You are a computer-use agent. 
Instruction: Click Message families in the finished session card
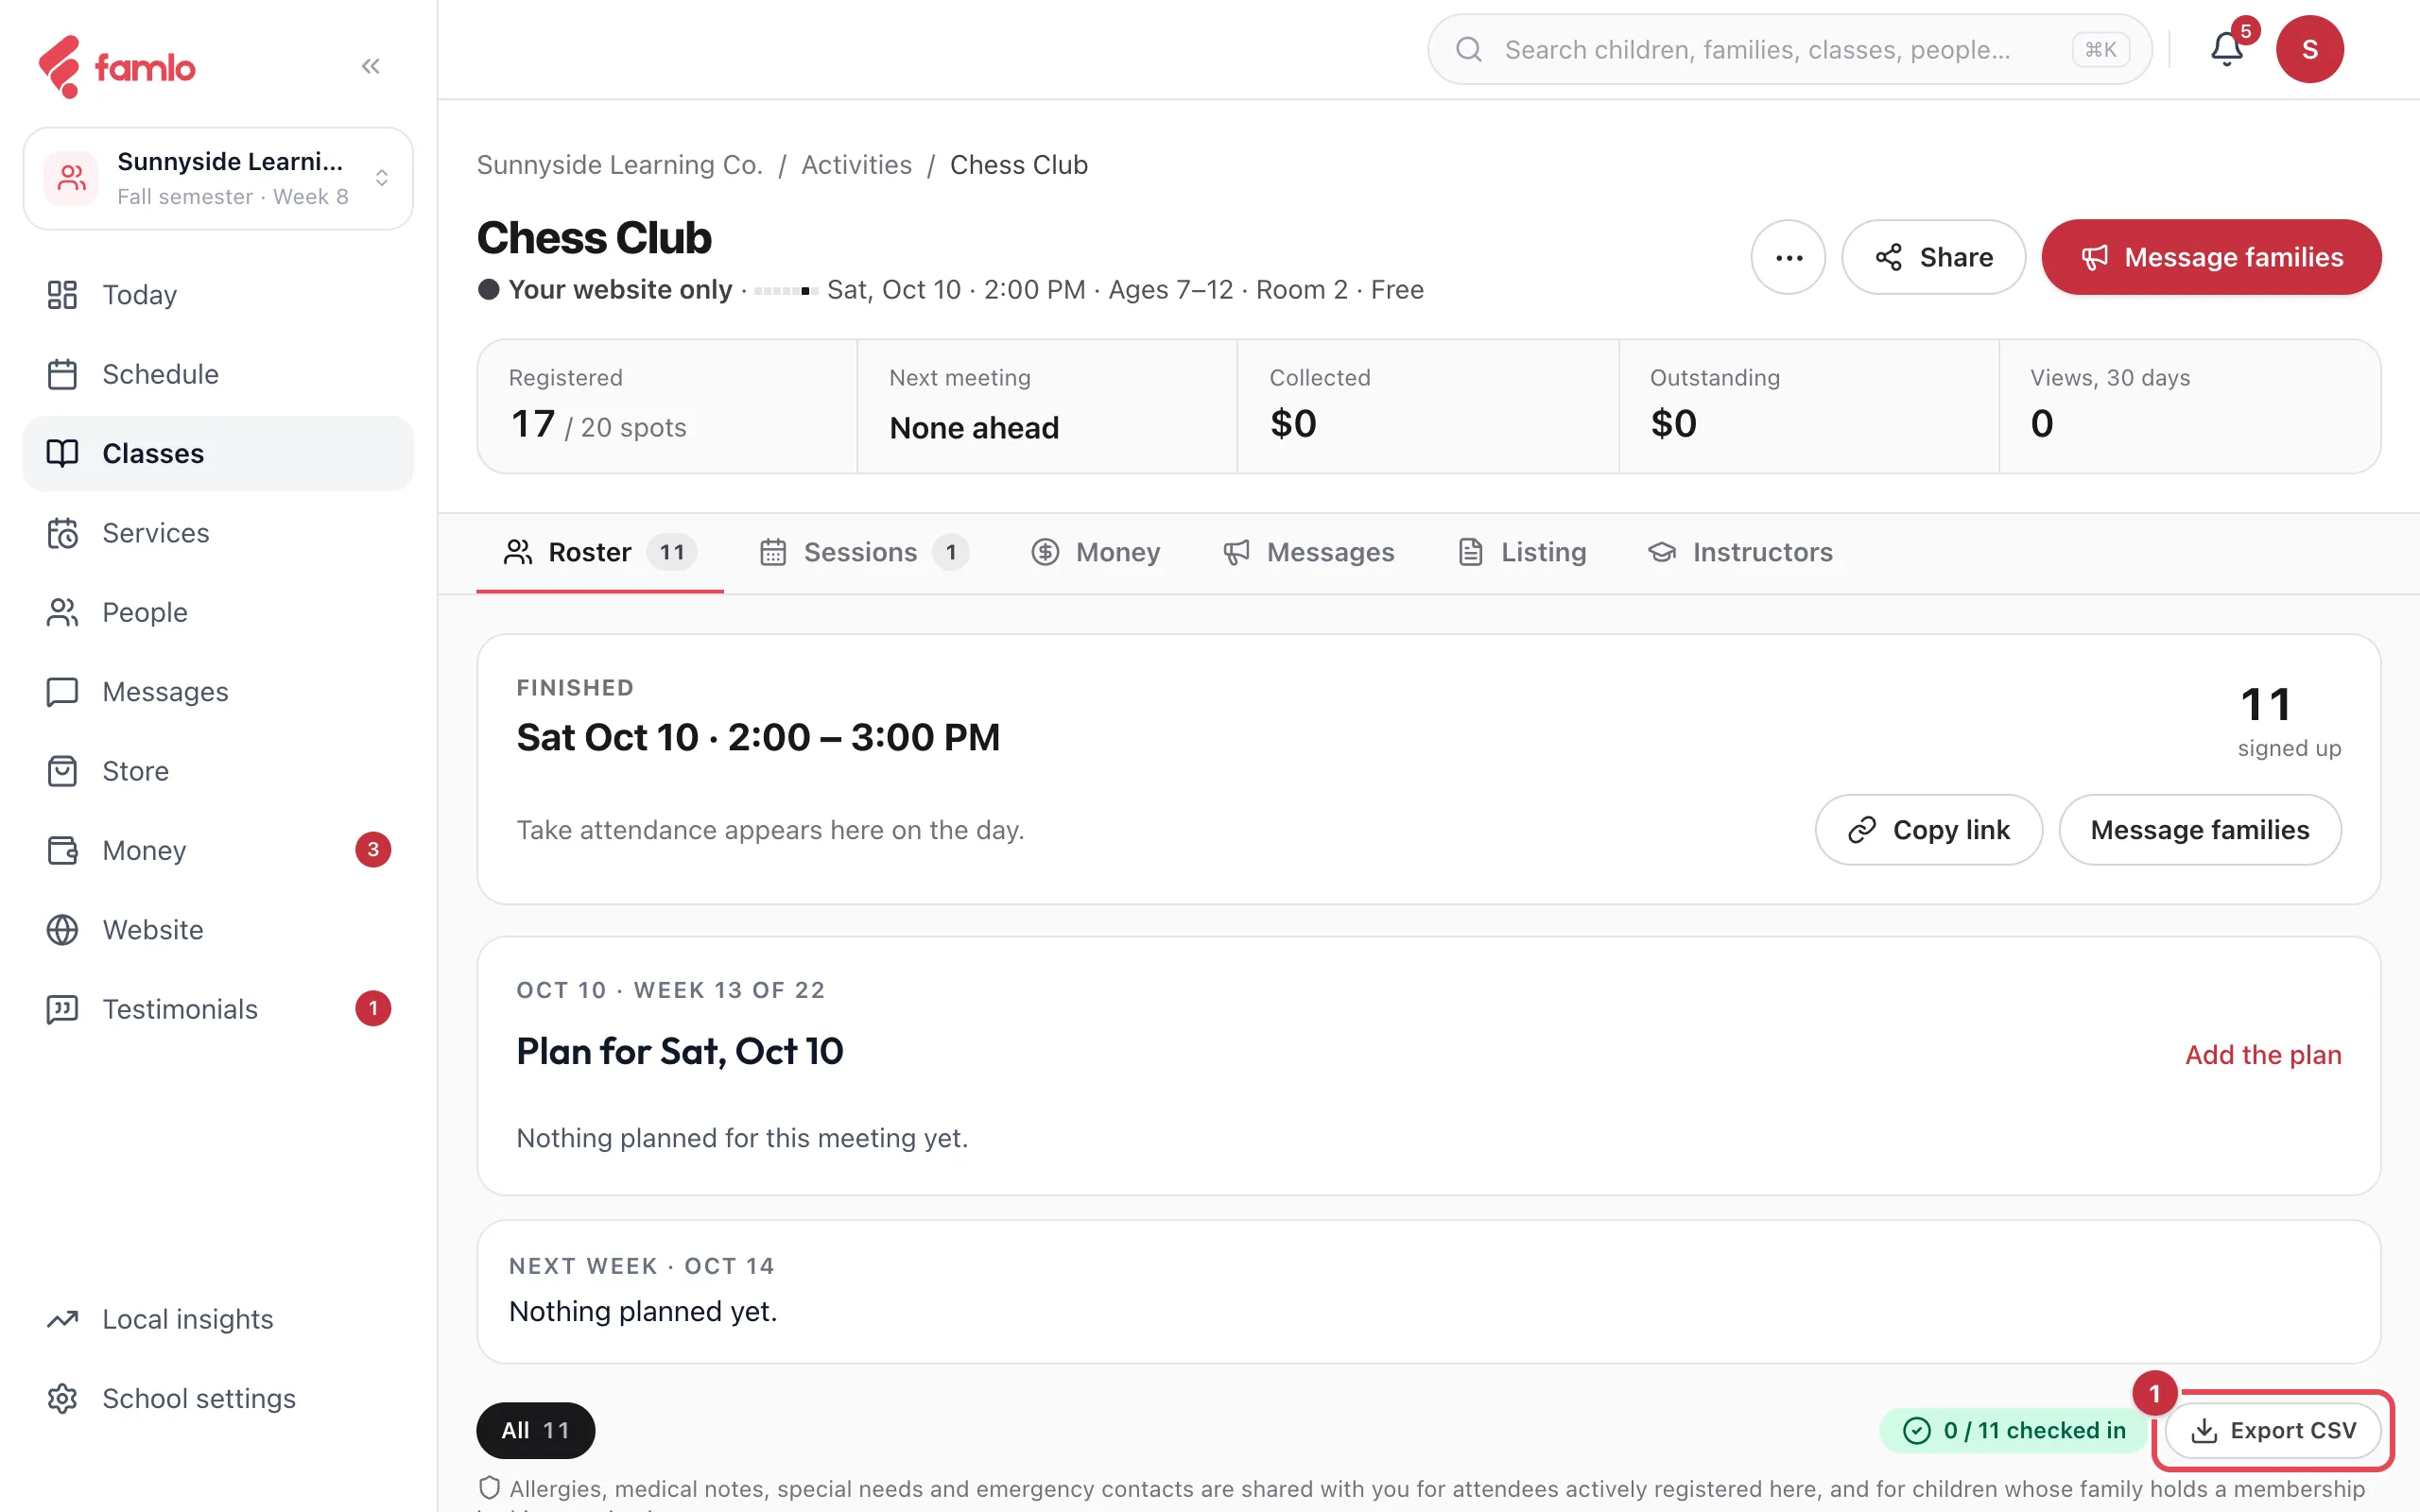(2199, 830)
